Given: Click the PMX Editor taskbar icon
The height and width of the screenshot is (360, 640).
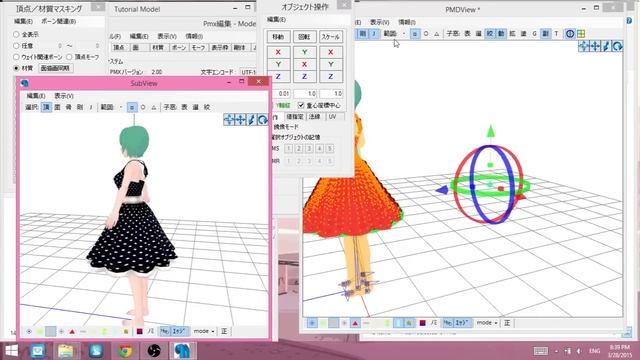Looking at the screenshot, I should [182, 351].
